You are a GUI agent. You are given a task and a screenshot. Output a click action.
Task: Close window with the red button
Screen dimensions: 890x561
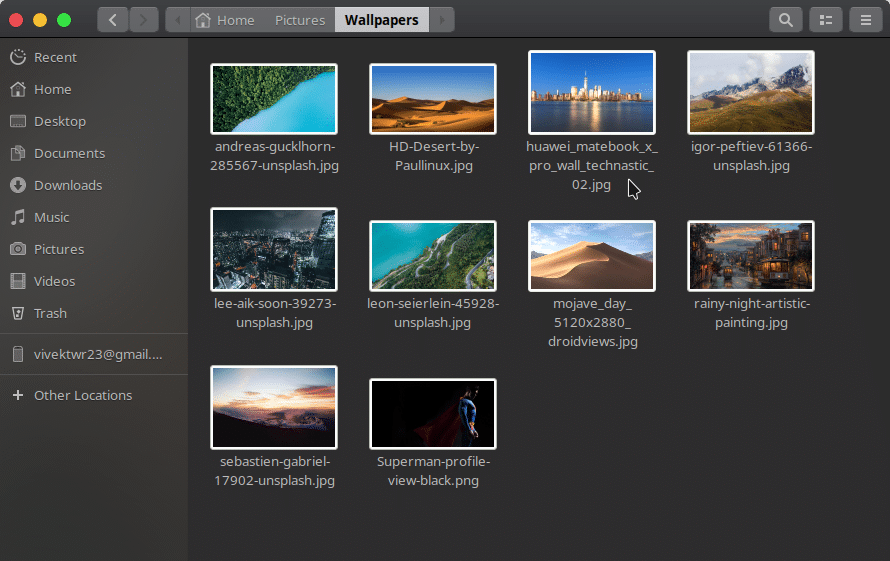pos(16,20)
